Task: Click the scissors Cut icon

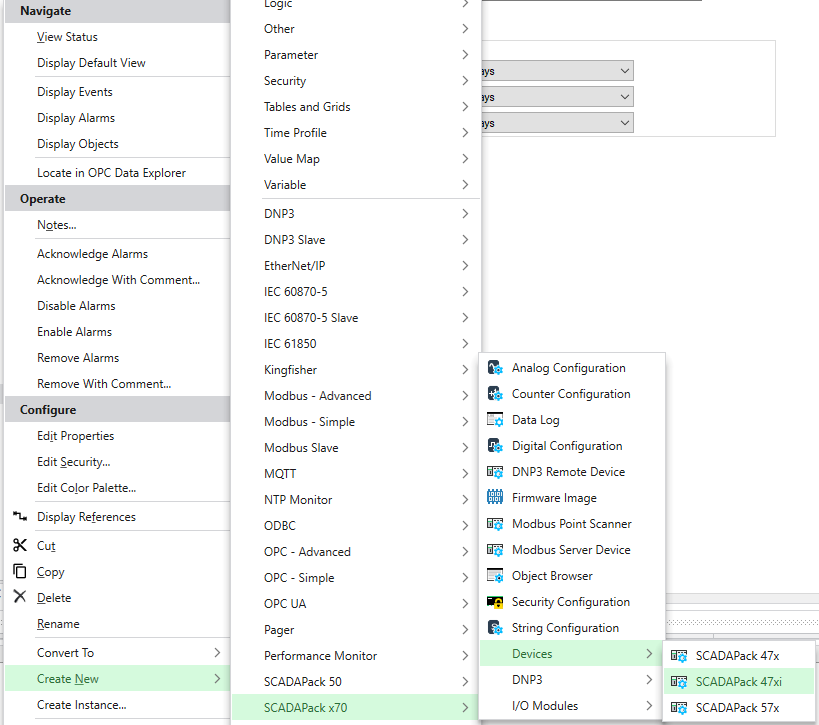Action: coord(20,545)
